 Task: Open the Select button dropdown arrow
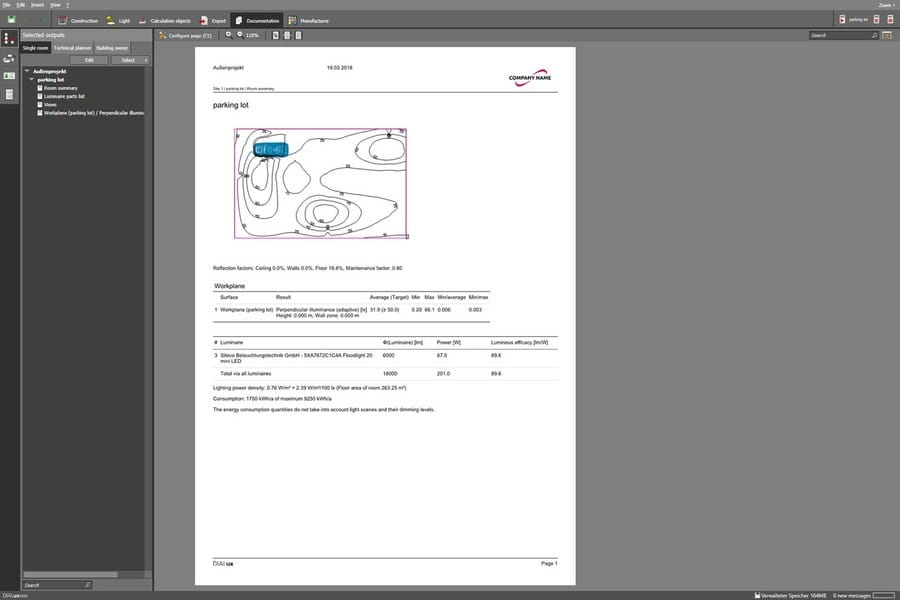(x=146, y=60)
